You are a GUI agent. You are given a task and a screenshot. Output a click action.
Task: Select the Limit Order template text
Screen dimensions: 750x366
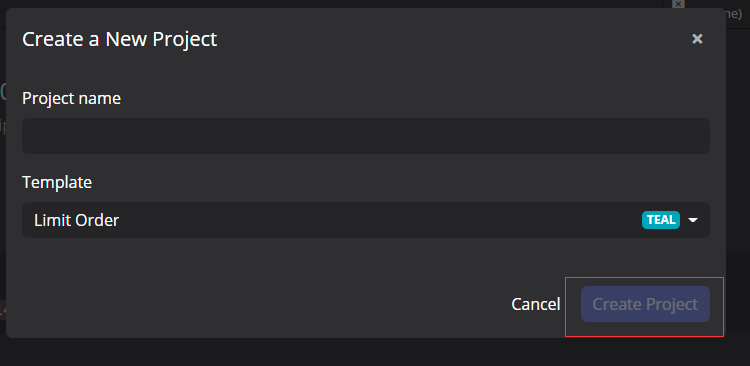77,220
